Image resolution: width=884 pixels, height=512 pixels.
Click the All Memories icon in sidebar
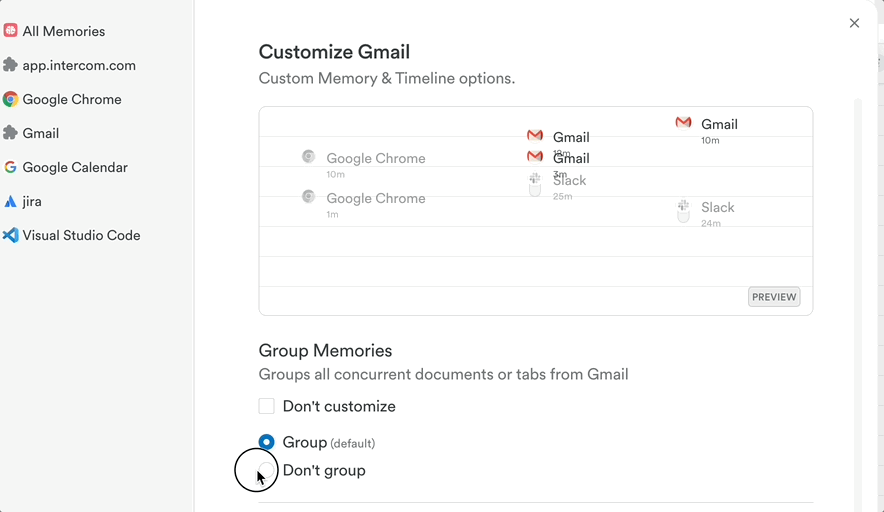pos(10,31)
